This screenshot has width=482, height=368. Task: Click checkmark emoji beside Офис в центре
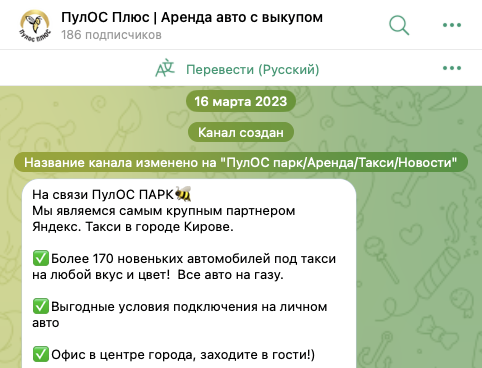click(41, 355)
